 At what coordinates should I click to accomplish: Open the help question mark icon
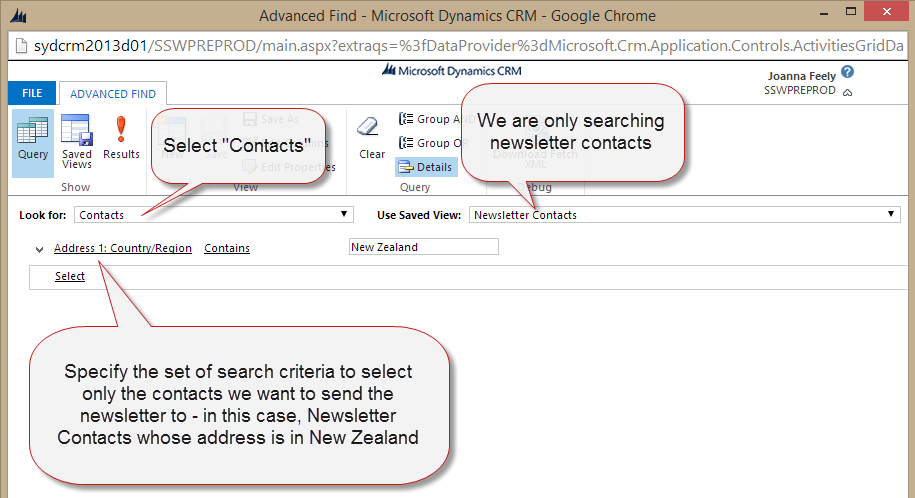point(848,73)
